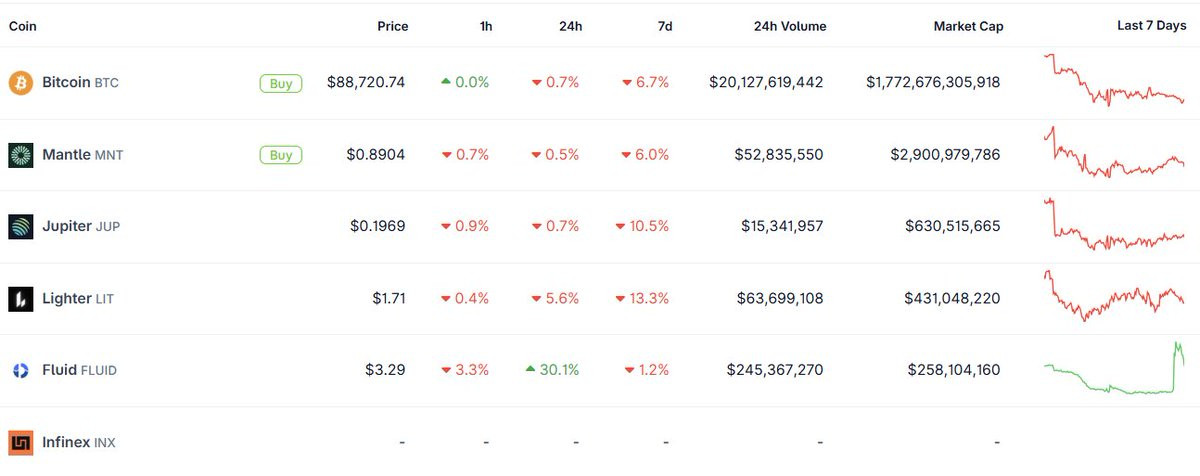The height and width of the screenshot is (476, 1200).
Task: Click the Fluid coin logo icon
Action: (x=21, y=371)
